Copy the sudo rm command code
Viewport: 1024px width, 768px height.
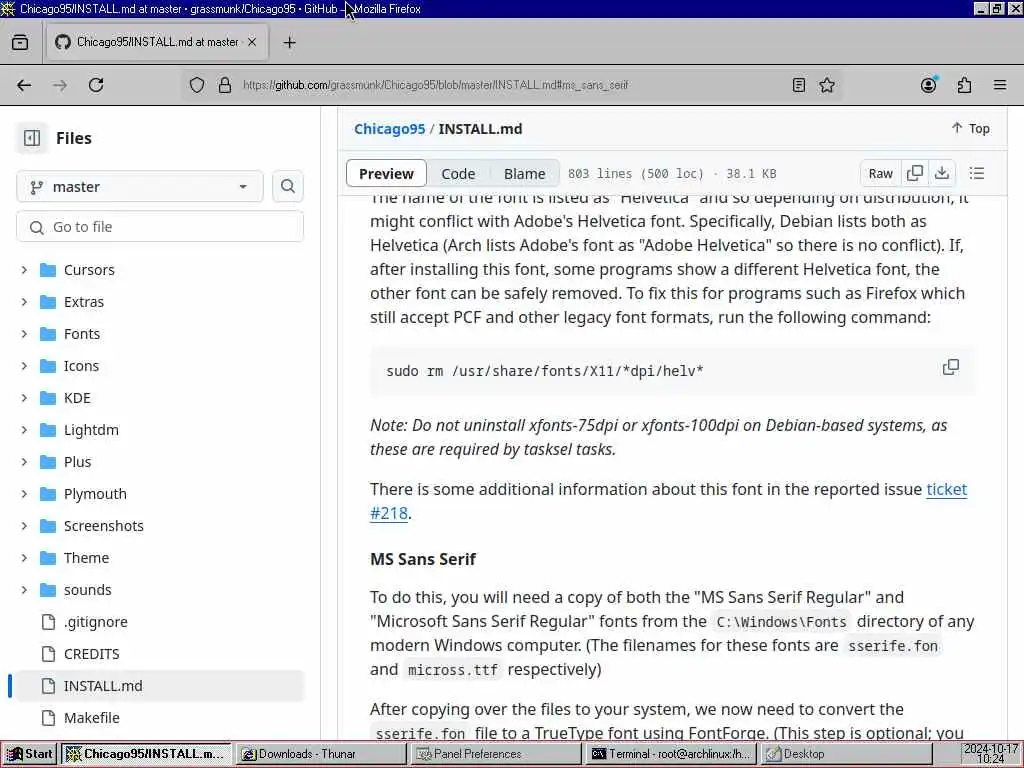tap(951, 367)
